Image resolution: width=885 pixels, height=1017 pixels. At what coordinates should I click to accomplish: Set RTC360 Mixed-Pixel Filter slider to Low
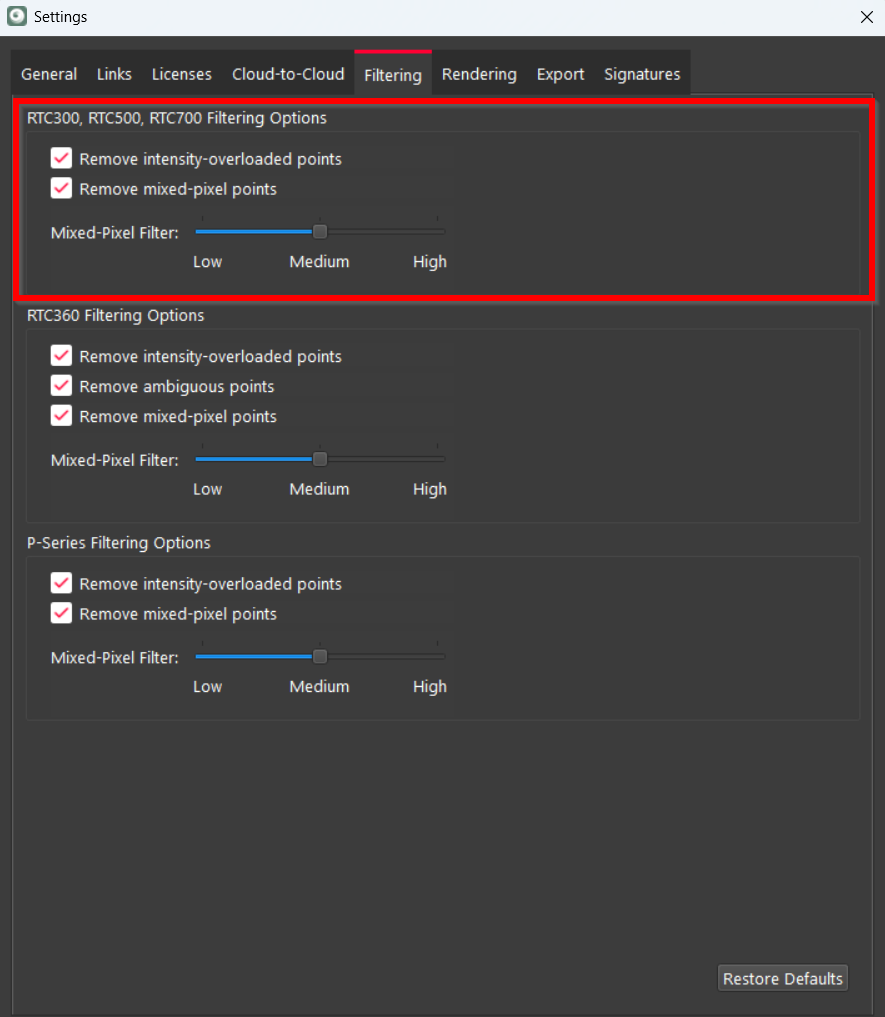pos(202,459)
